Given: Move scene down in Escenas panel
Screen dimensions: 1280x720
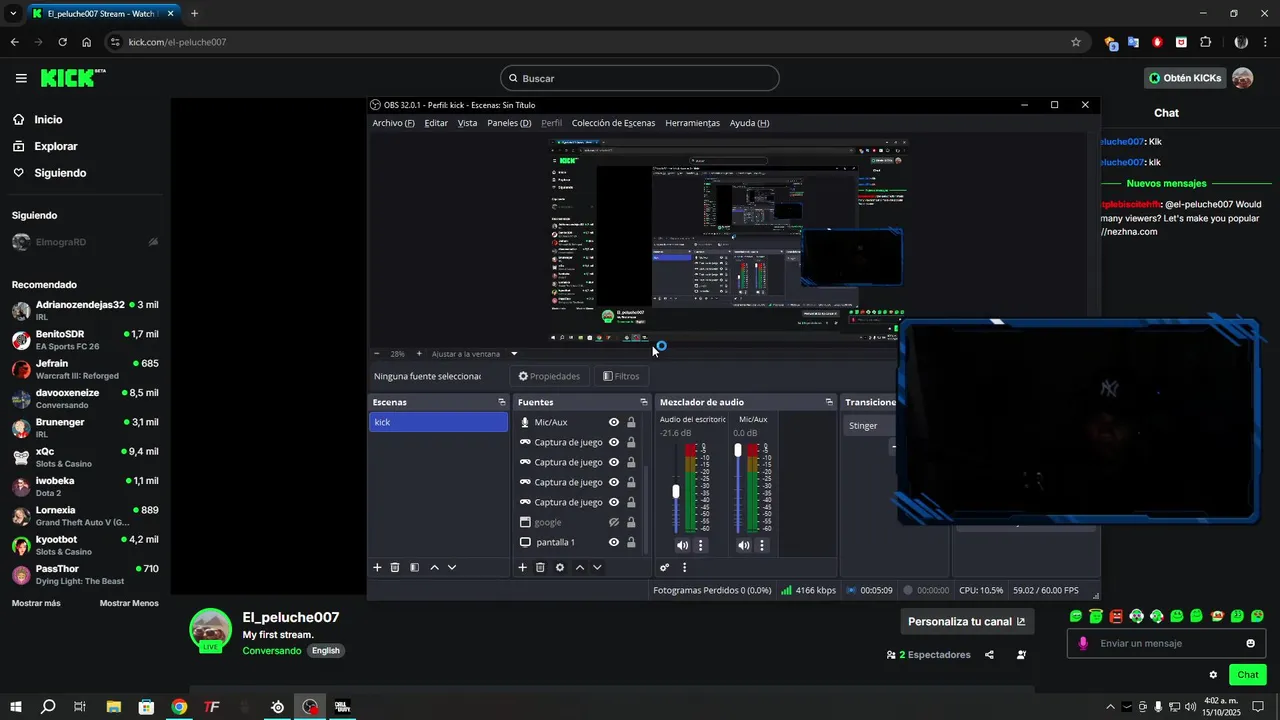Looking at the screenshot, I should [x=452, y=567].
